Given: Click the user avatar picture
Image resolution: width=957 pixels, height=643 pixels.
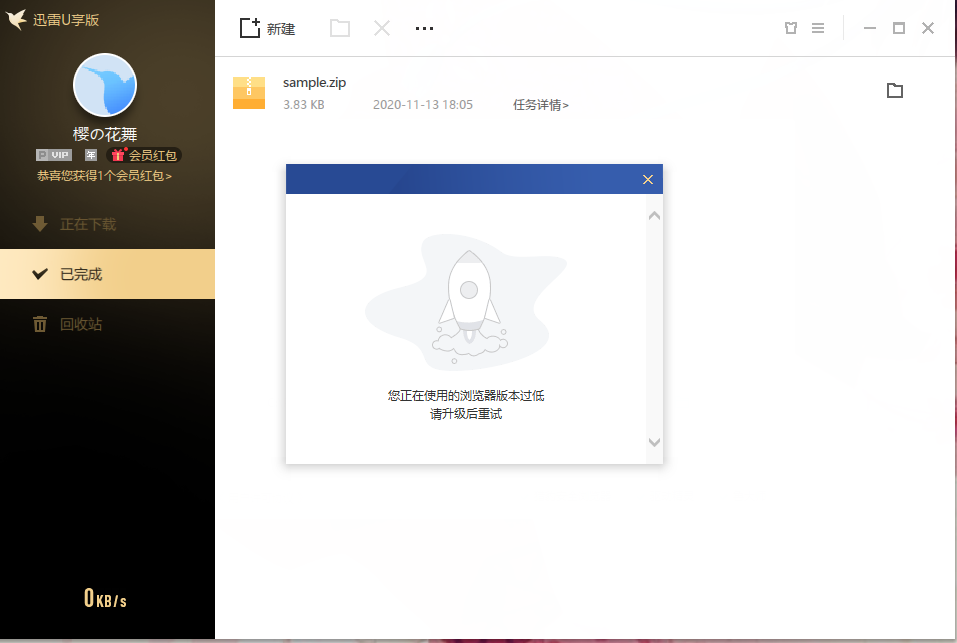Looking at the screenshot, I should point(105,86).
